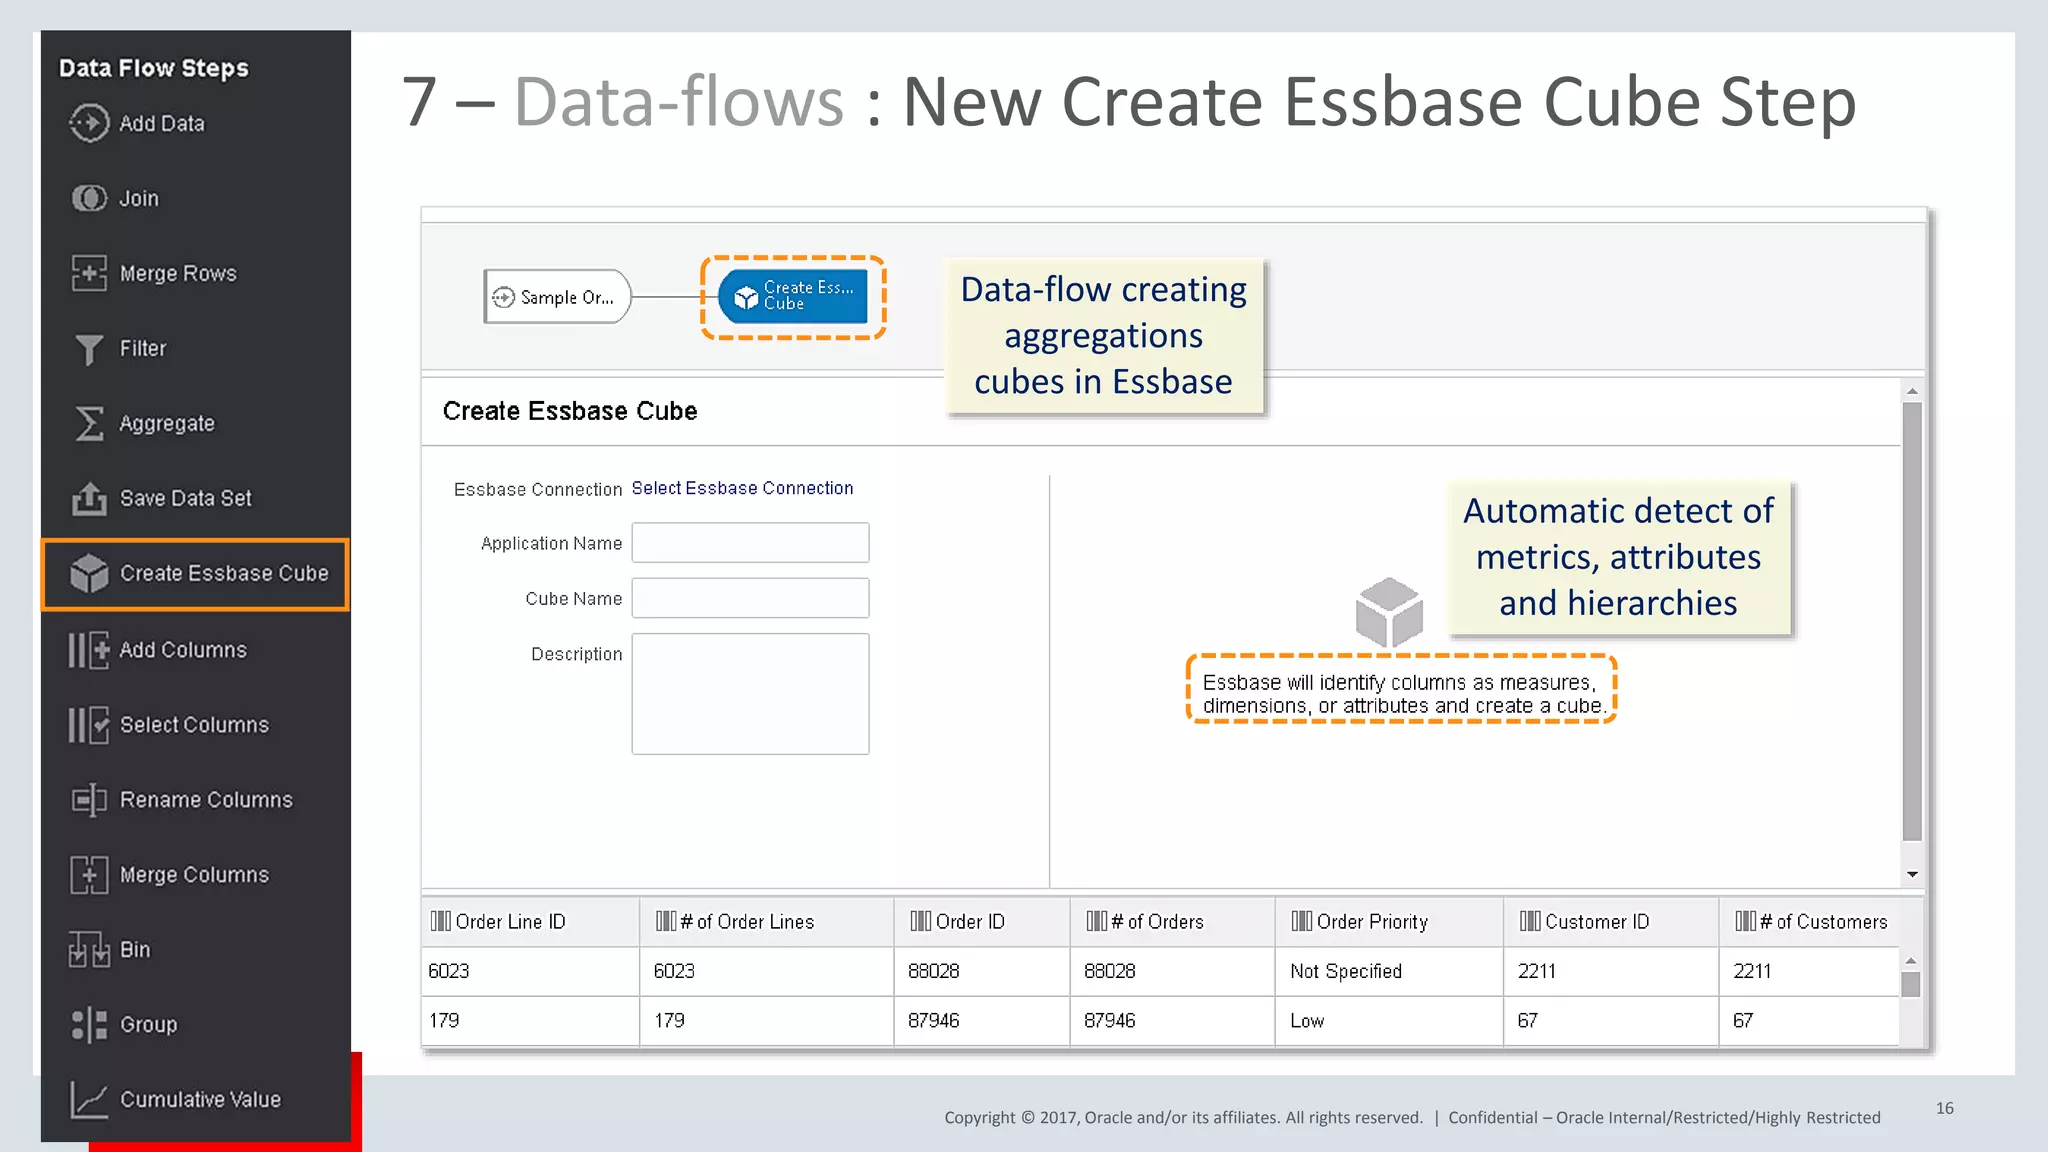
Task: Click the cube icon in Create Ess... Cube node
Action: point(746,297)
